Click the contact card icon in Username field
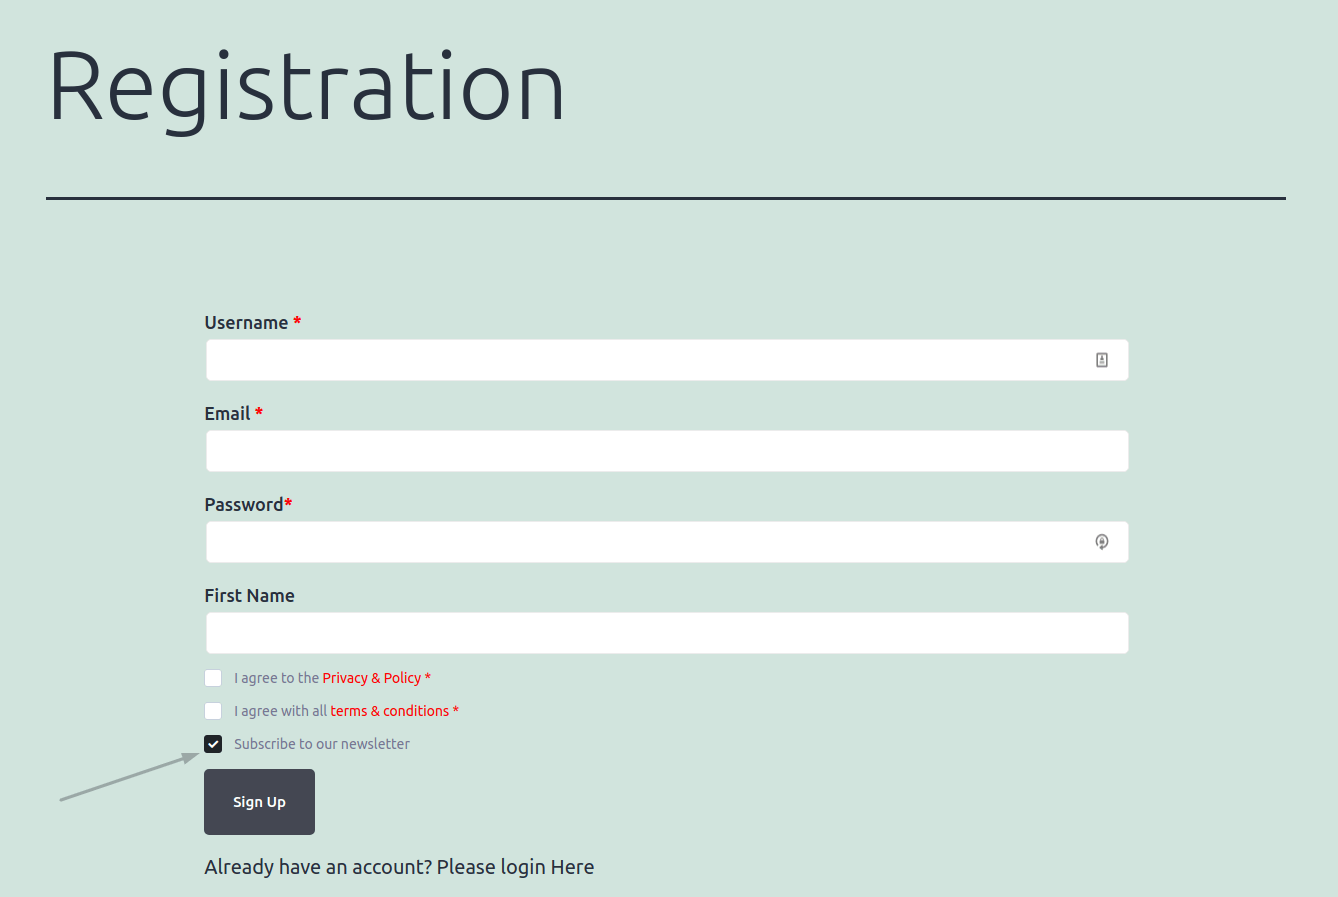 (1101, 358)
